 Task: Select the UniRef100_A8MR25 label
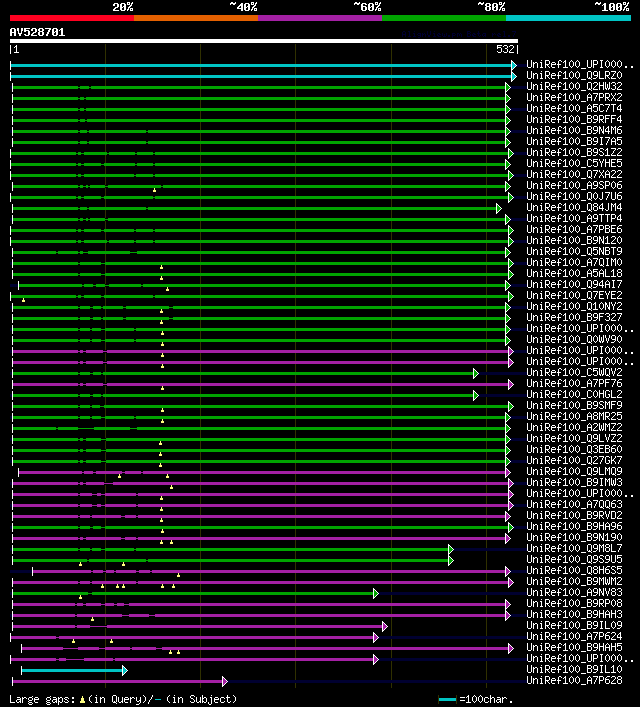574,416
